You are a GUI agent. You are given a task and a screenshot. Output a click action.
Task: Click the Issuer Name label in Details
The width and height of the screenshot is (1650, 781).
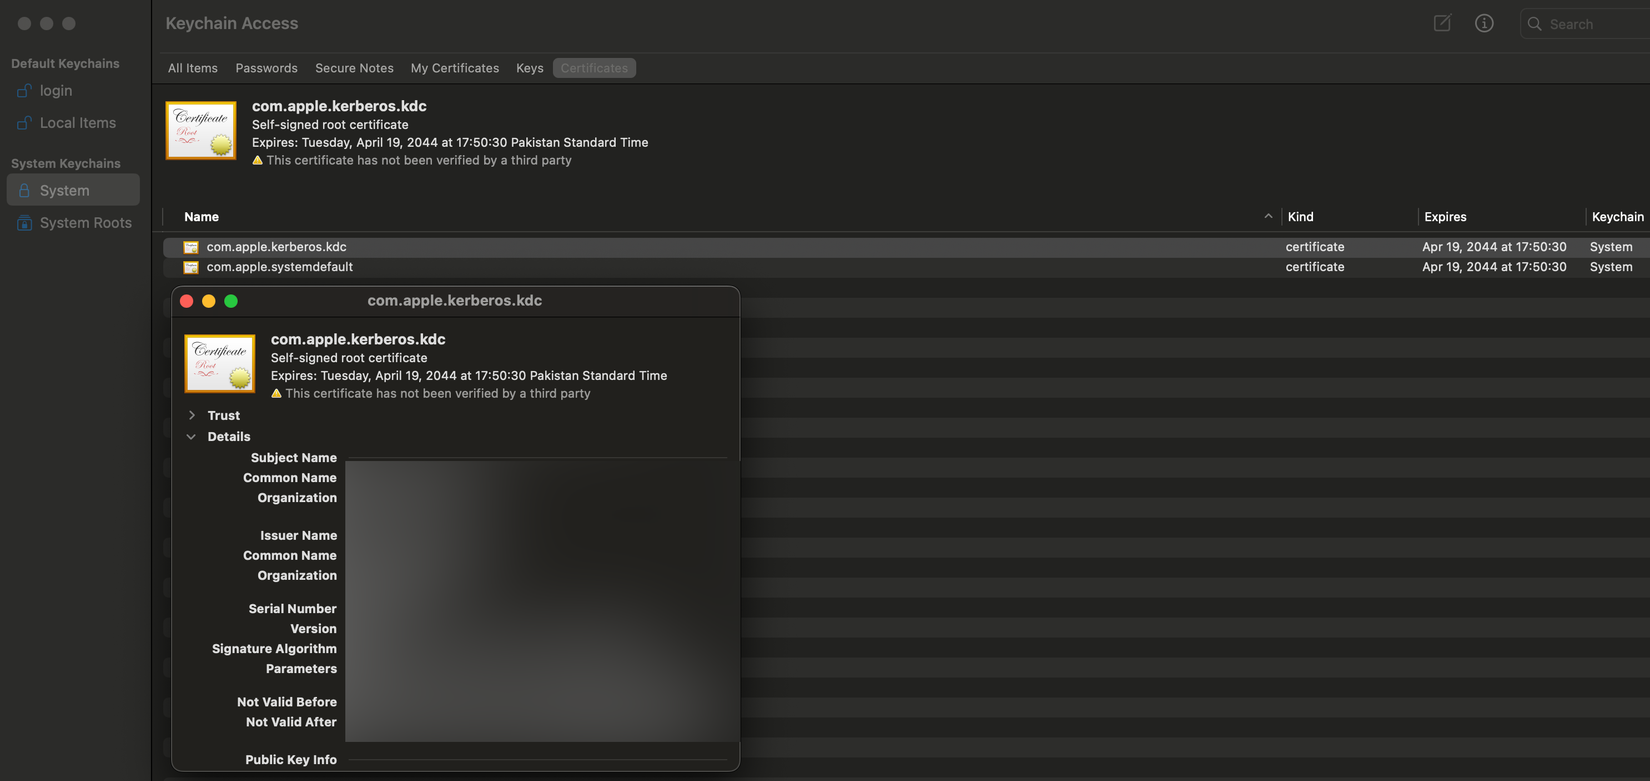pos(298,536)
